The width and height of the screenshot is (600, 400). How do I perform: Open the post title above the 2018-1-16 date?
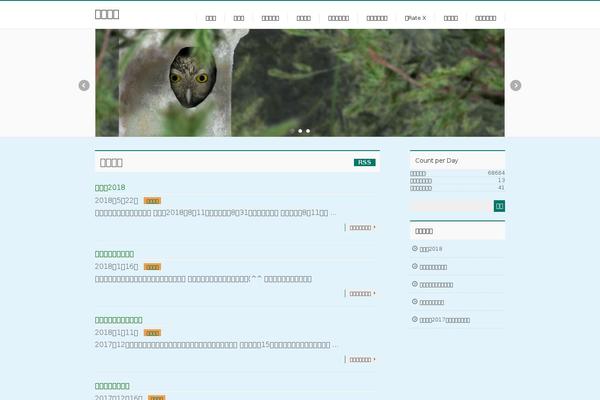(114, 254)
